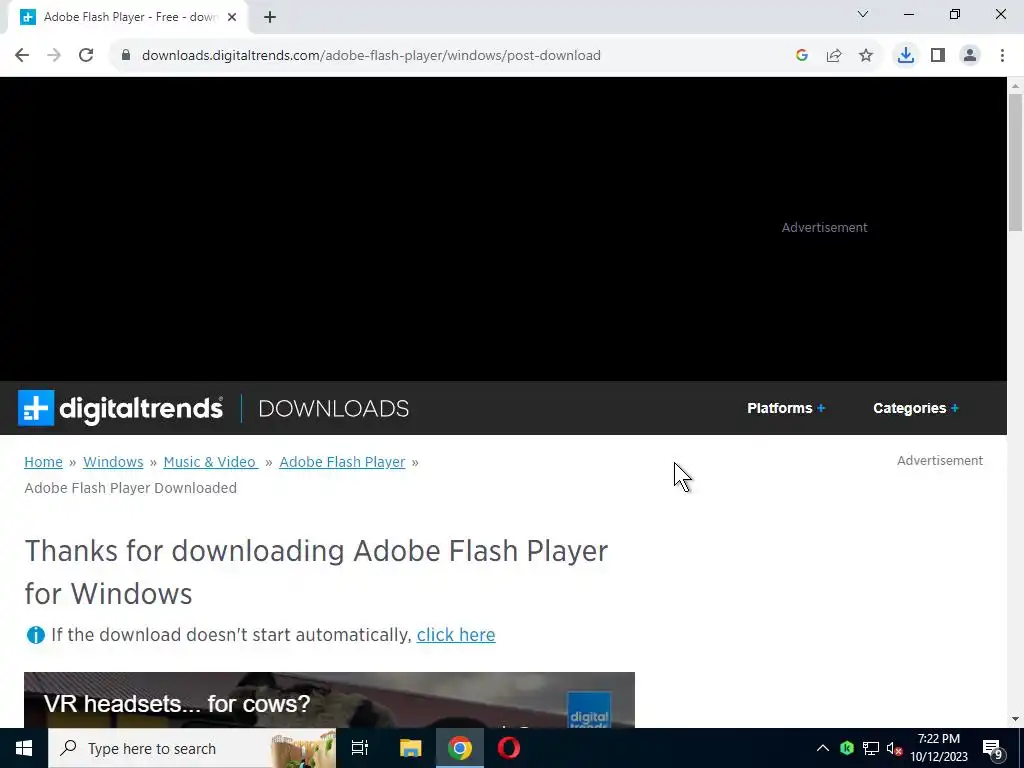This screenshot has height=768, width=1024.
Task: View site information via lock icon
Action: point(126,56)
